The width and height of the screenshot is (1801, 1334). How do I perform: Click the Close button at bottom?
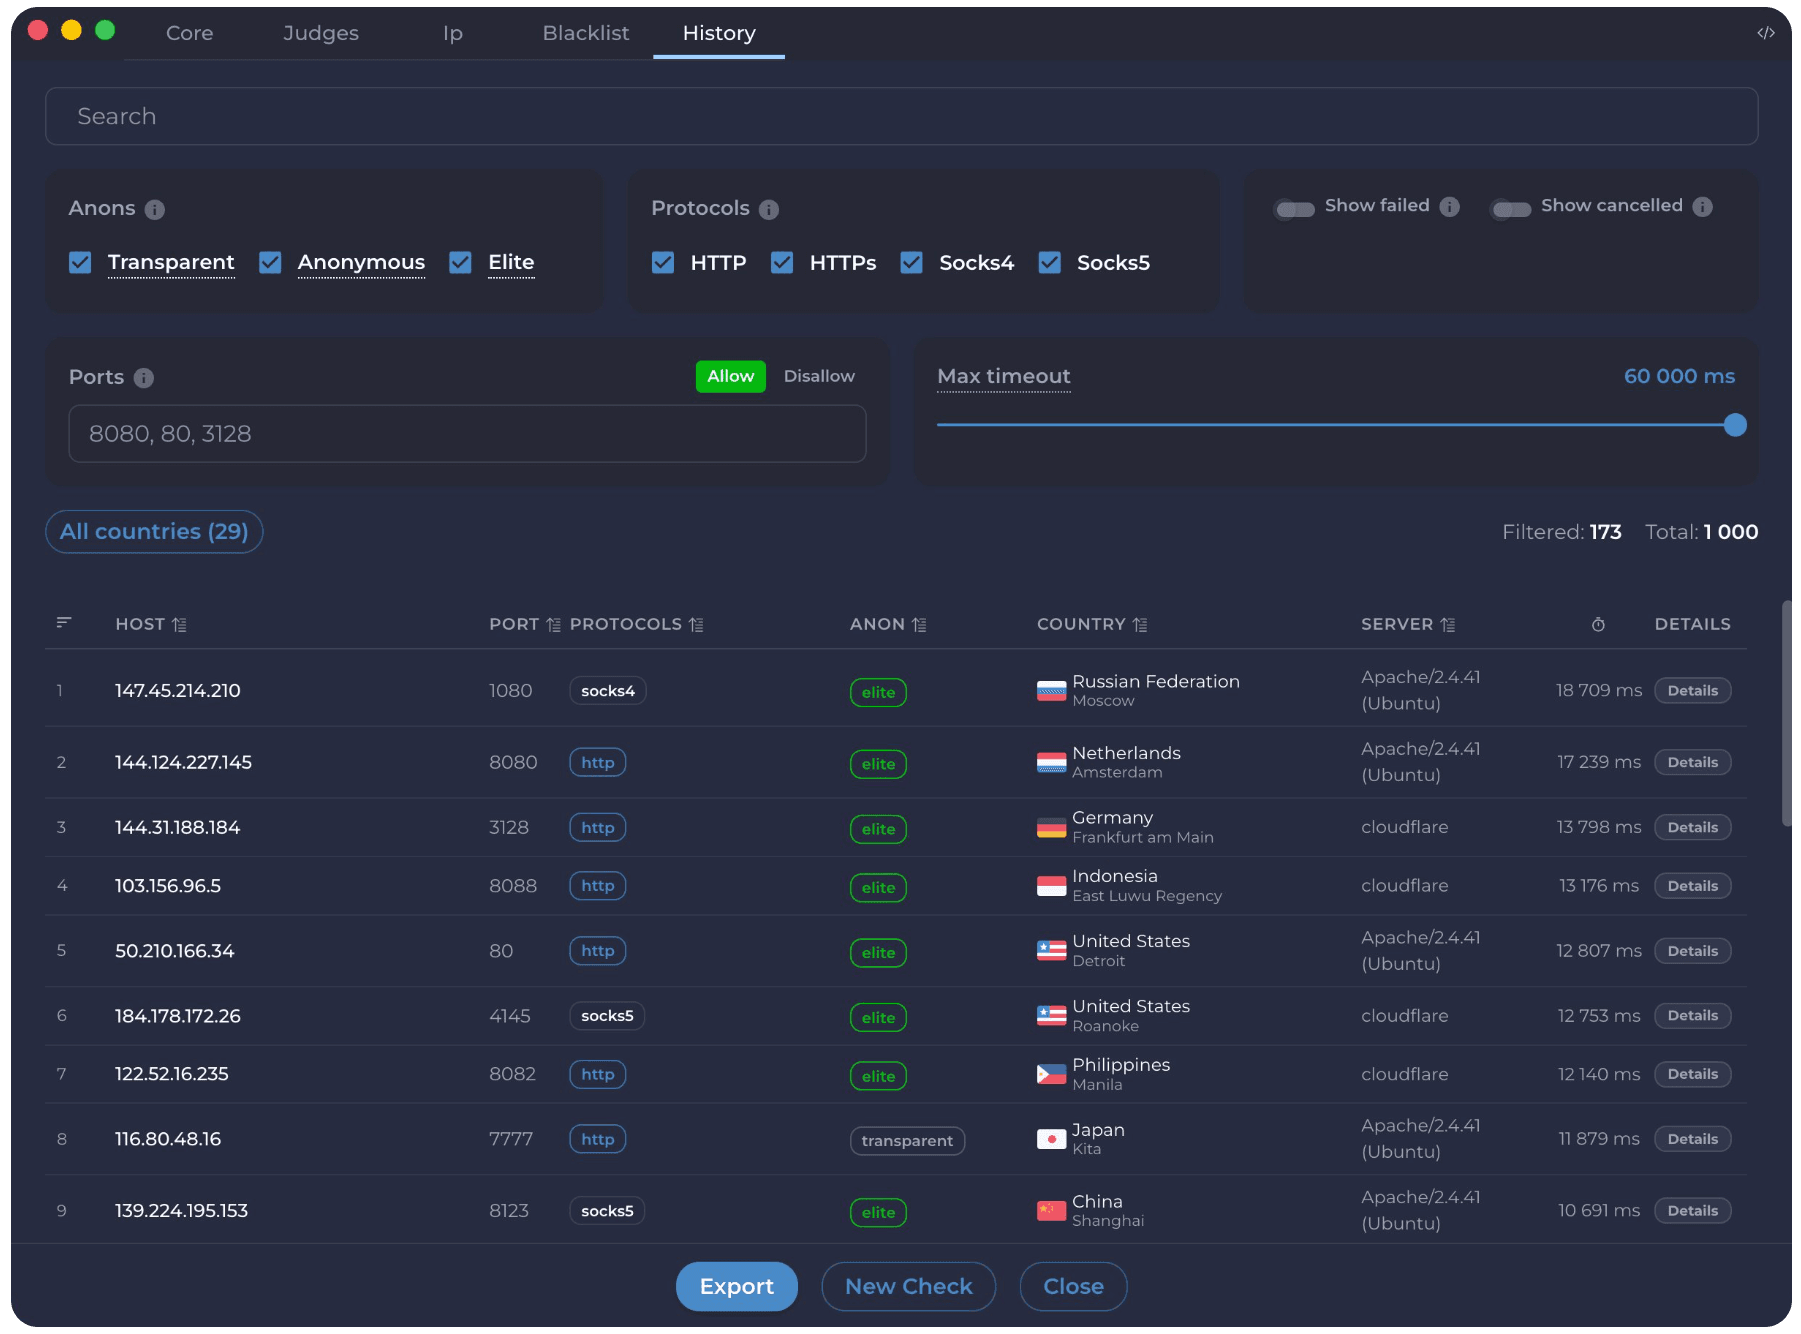tap(1074, 1287)
